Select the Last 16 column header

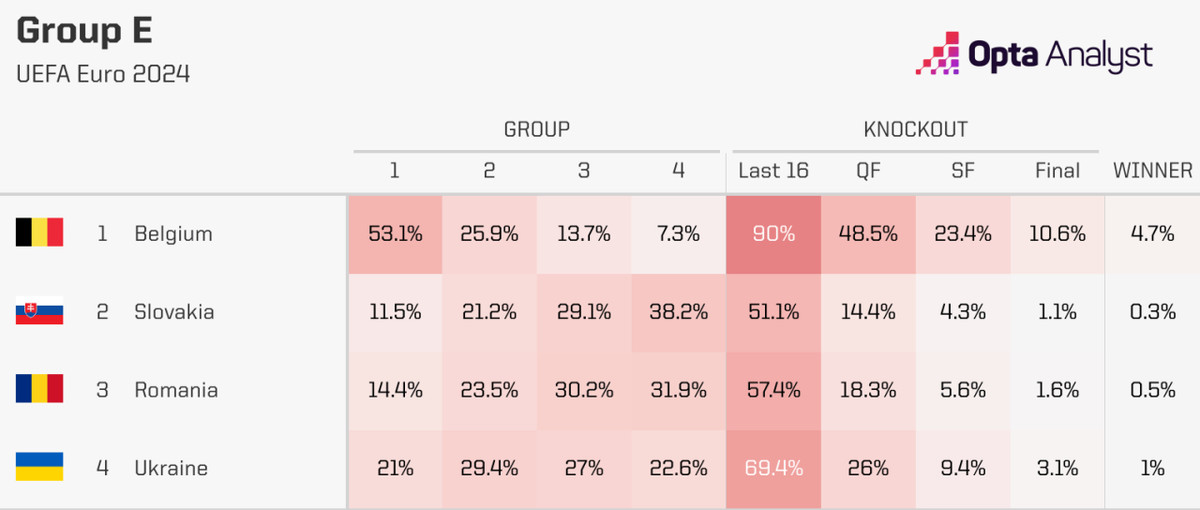[773, 171]
